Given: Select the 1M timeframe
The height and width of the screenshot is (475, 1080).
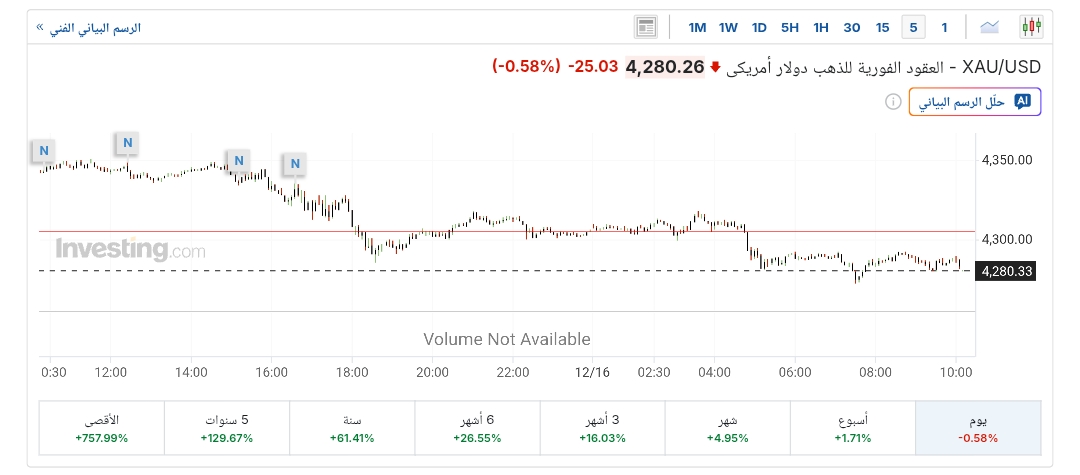Looking at the screenshot, I should (697, 27).
